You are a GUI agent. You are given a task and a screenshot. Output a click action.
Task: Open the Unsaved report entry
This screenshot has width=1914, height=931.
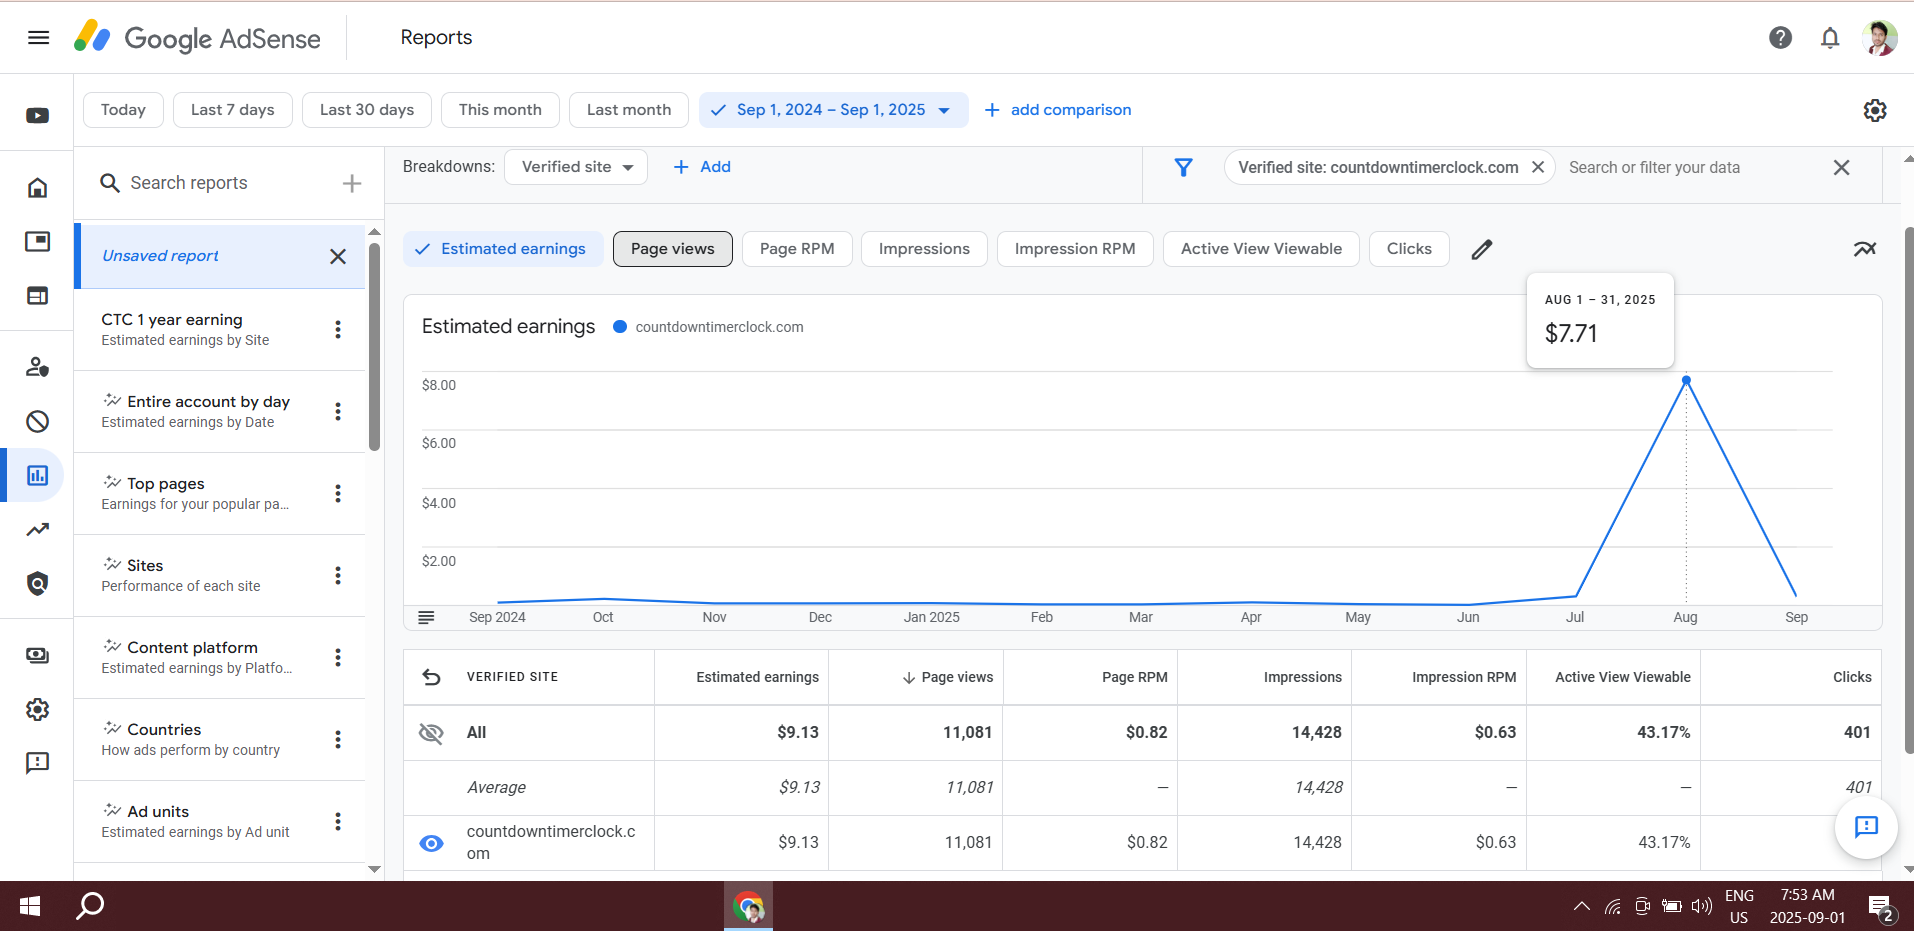click(x=220, y=256)
